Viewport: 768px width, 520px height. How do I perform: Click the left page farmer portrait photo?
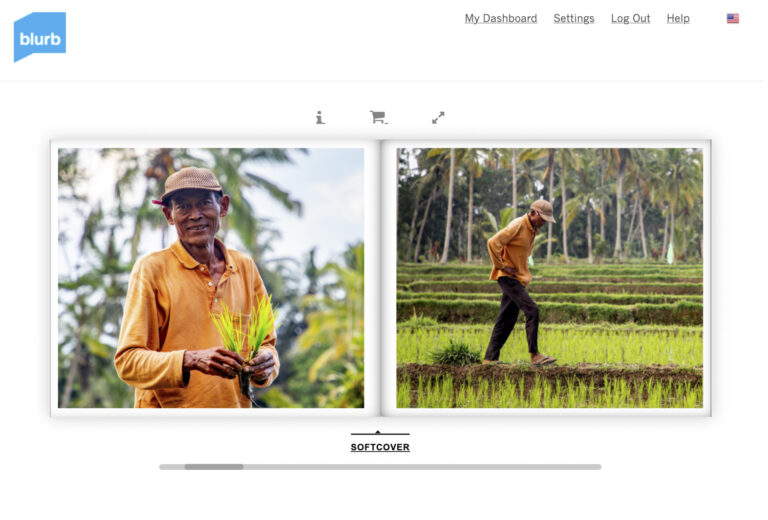(x=211, y=278)
